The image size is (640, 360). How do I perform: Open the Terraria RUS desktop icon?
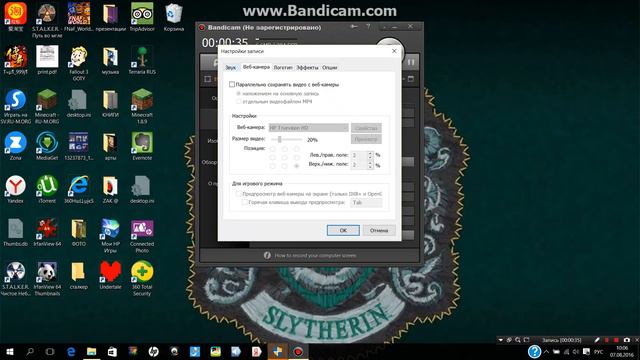pyautogui.click(x=142, y=60)
